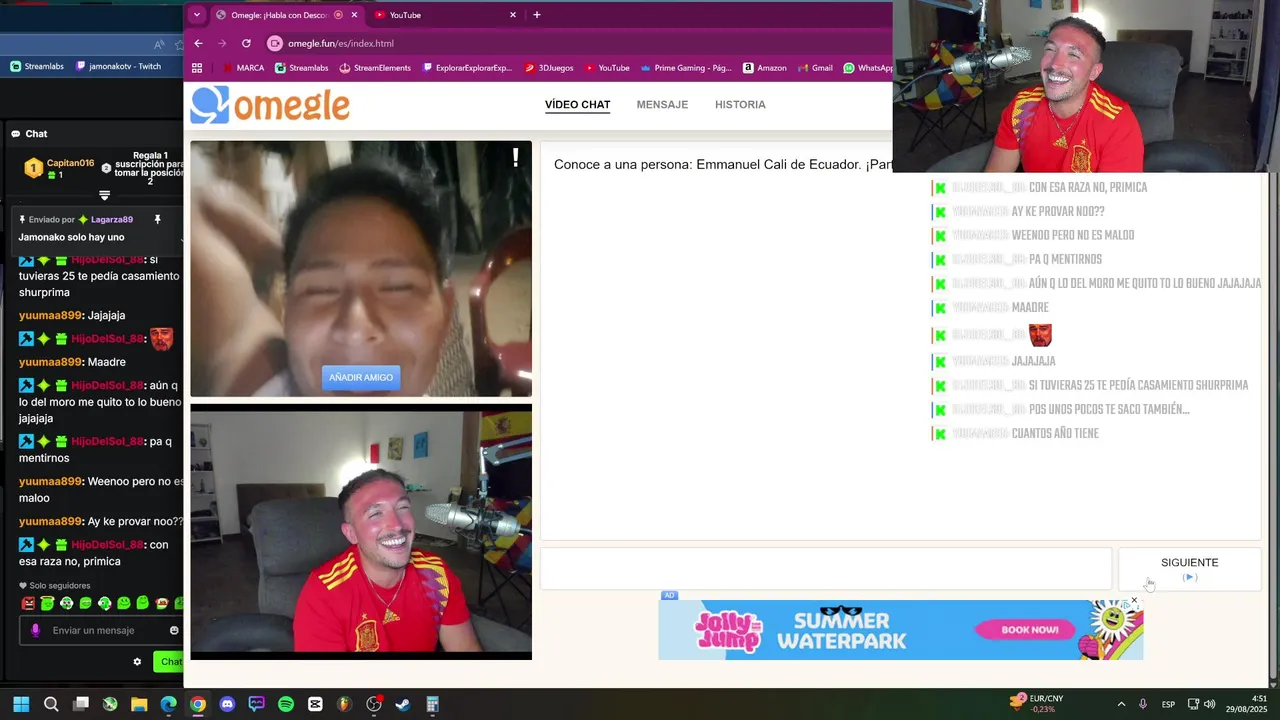This screenshot has height=720, width=1280.
Task: Open the Amazon bookmark
Action: coord(764,68)
